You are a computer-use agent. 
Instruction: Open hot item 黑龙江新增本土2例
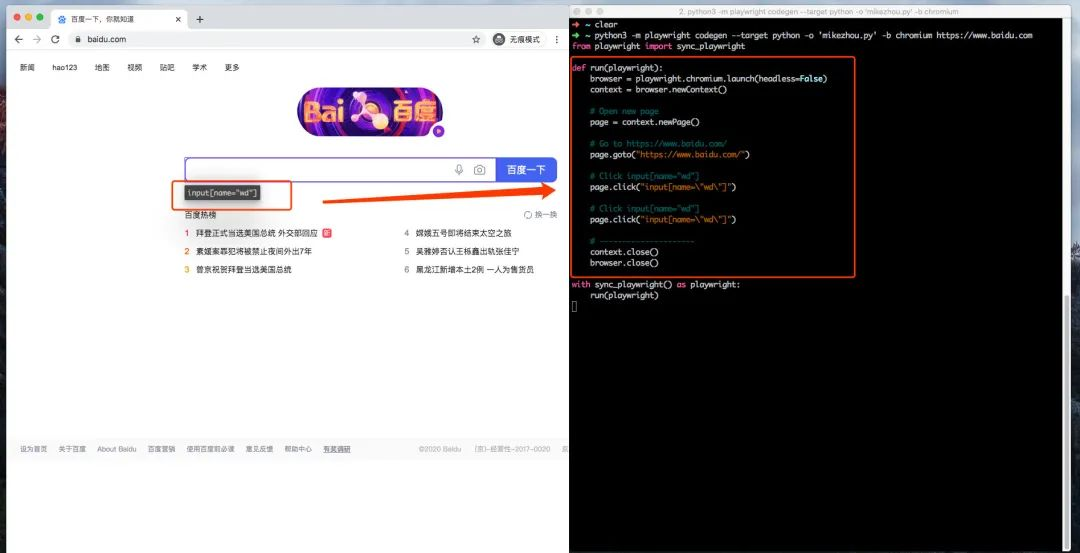pyautogui.click(x=475, y=269)
